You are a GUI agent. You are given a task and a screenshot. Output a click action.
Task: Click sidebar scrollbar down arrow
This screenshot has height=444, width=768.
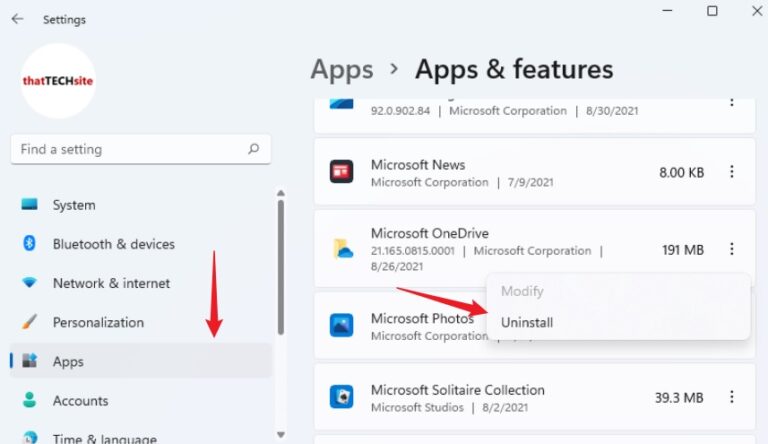(x=281, y=435)
